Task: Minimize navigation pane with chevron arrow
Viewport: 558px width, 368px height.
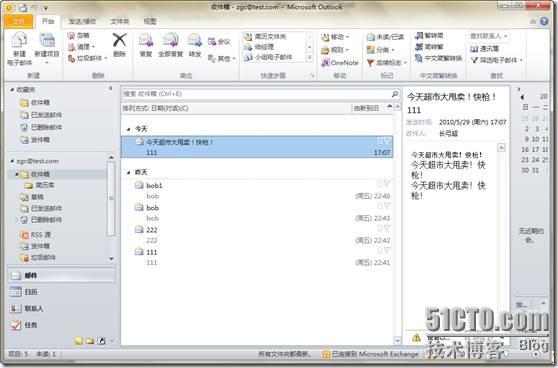Action: click(110, 88)
